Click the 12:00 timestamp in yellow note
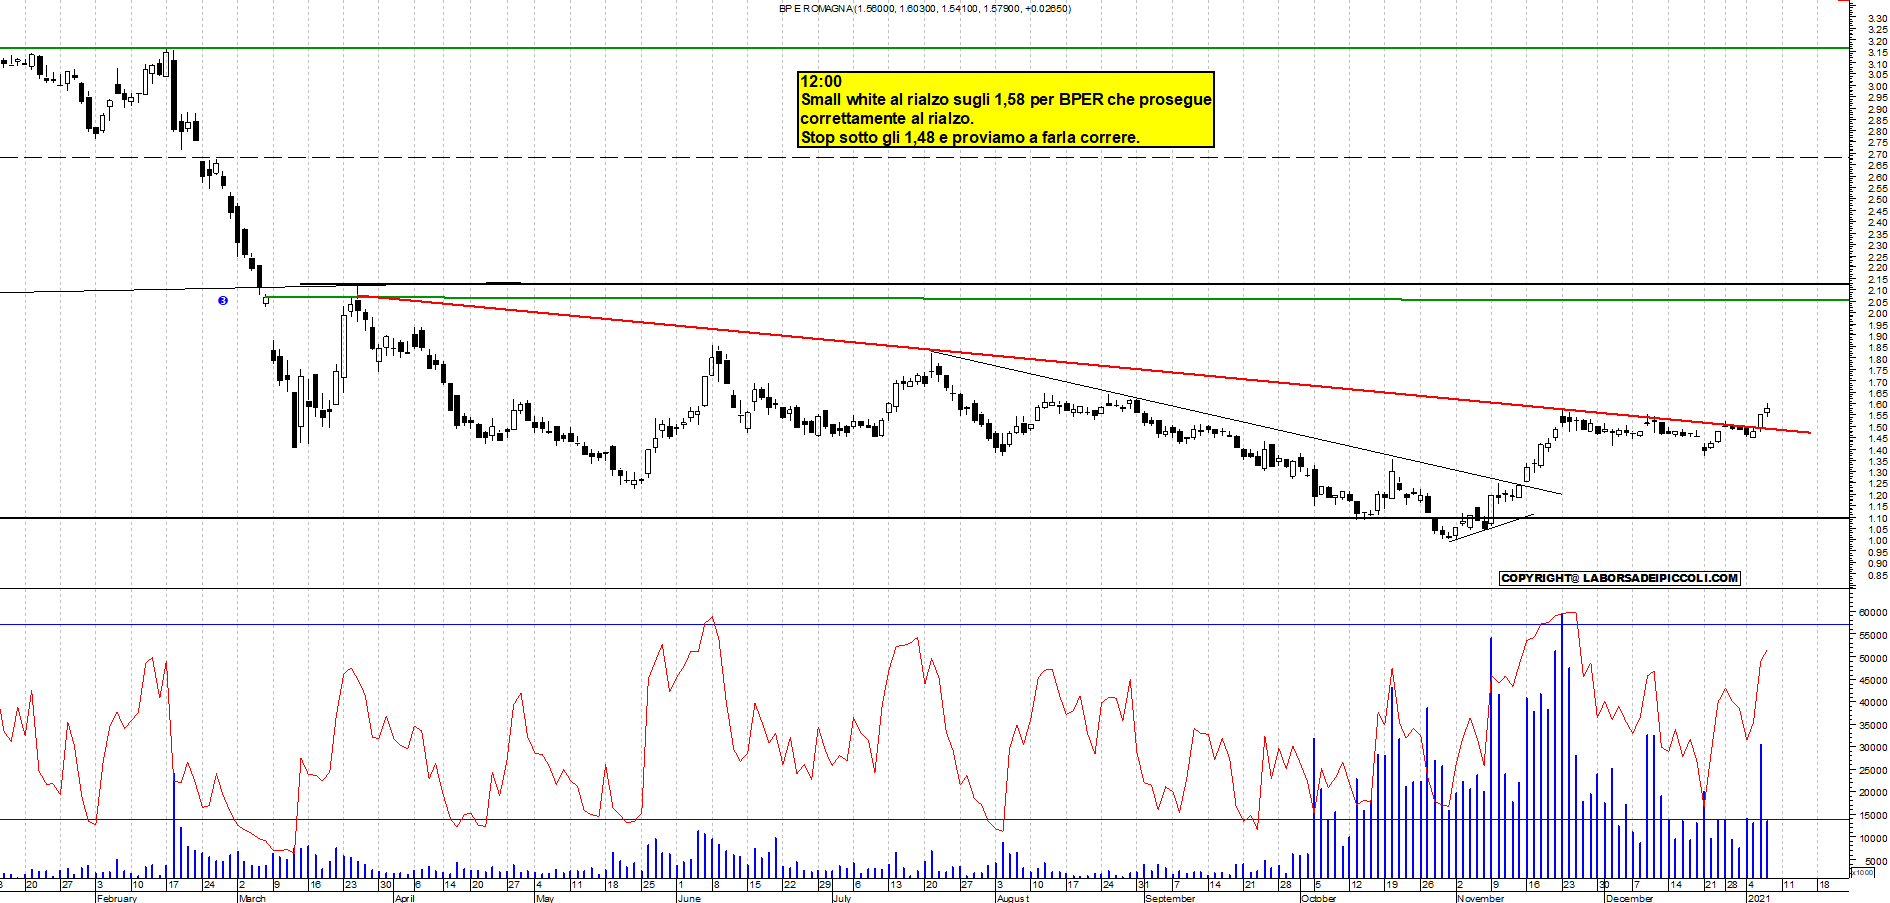 [821, 81]
